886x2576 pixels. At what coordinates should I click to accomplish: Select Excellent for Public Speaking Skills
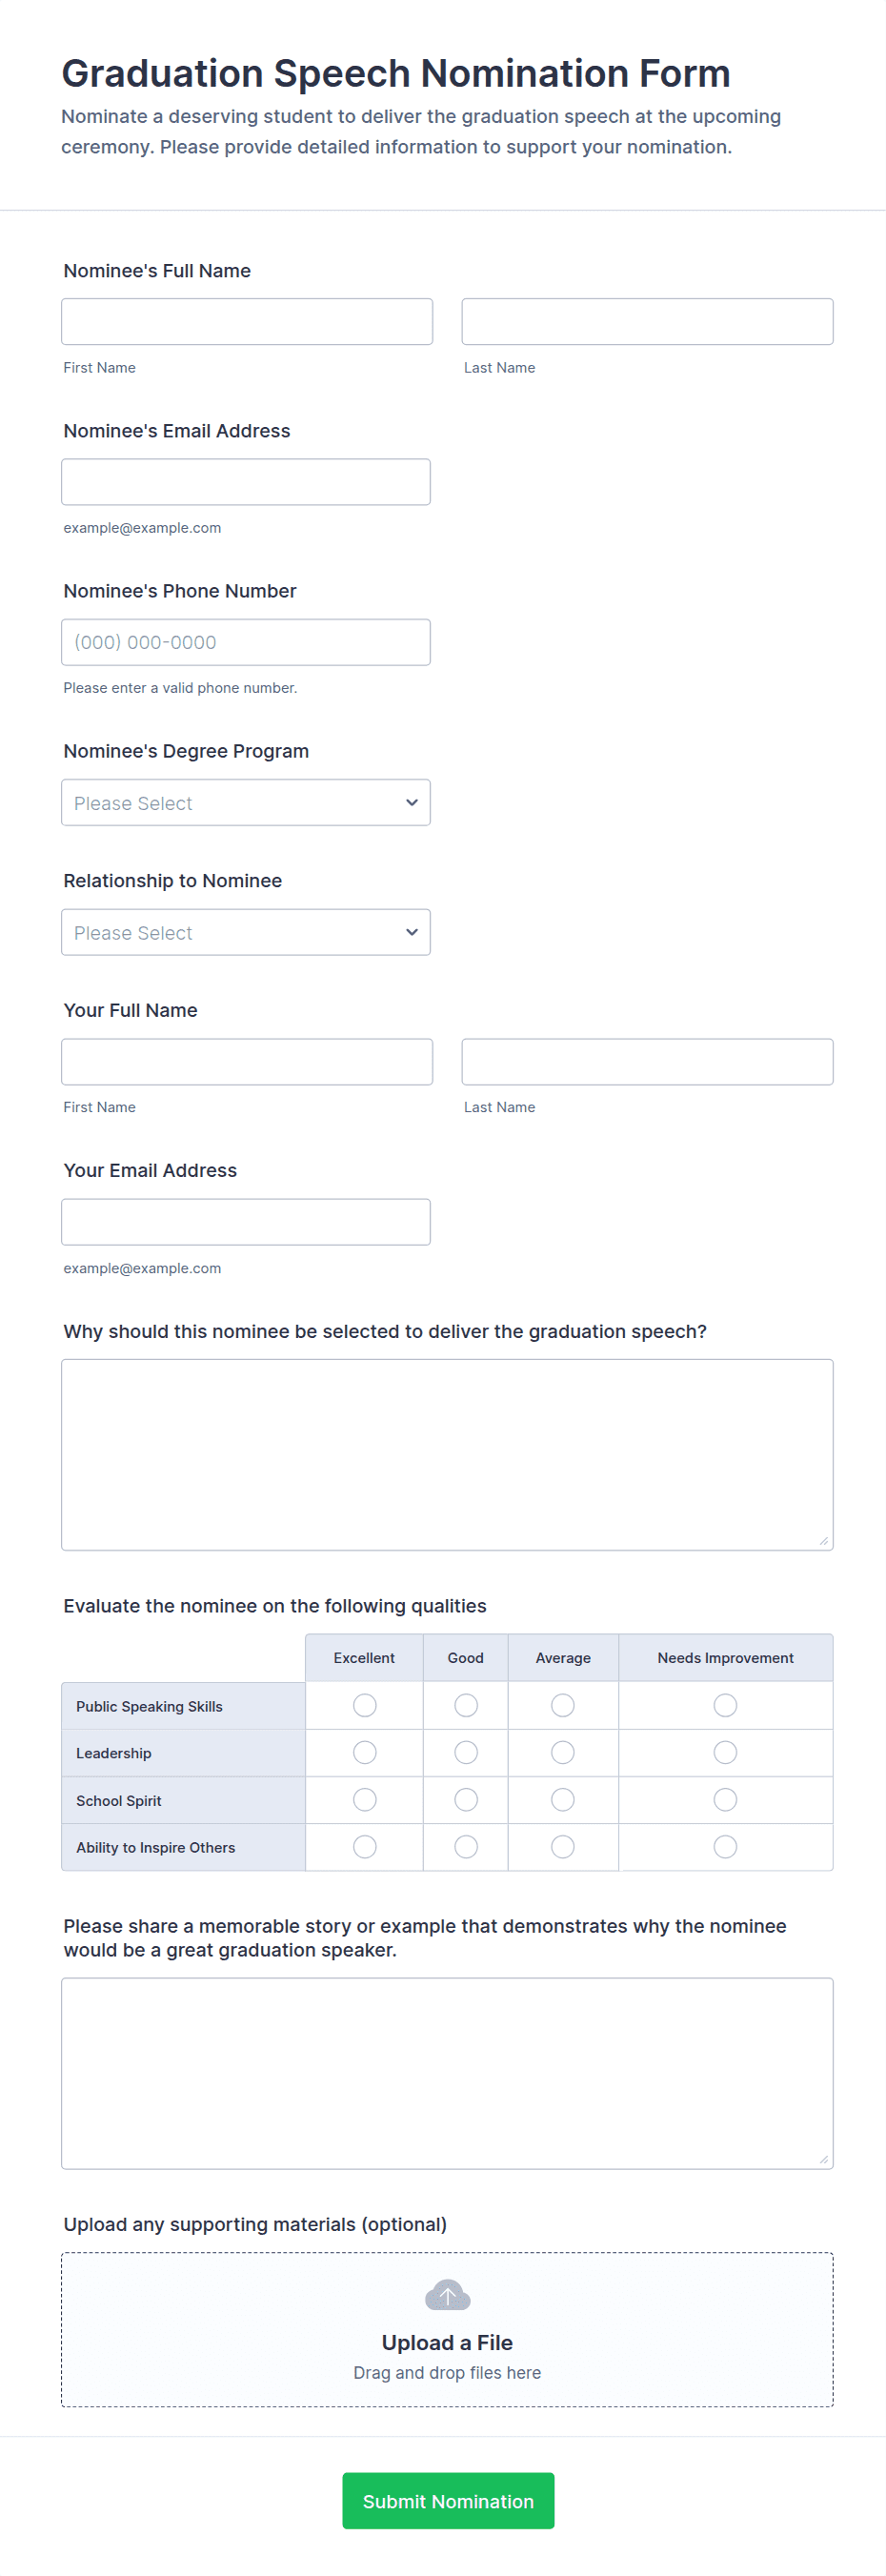[364, 1705]
